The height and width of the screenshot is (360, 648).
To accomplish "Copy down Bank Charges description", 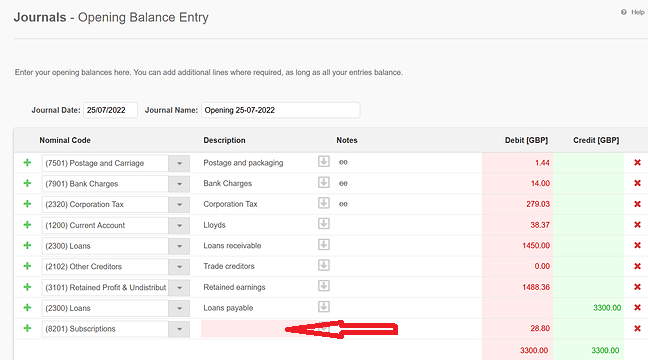I will click(324, 182).
